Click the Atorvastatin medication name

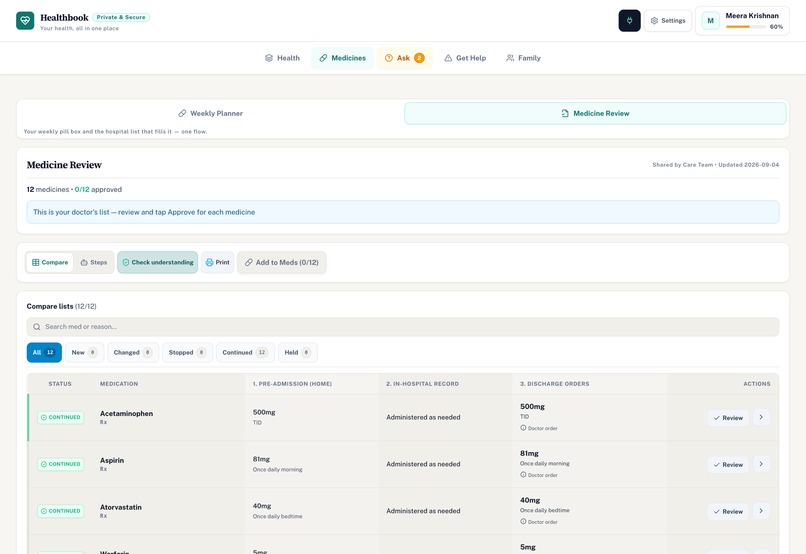pos(121,507)
